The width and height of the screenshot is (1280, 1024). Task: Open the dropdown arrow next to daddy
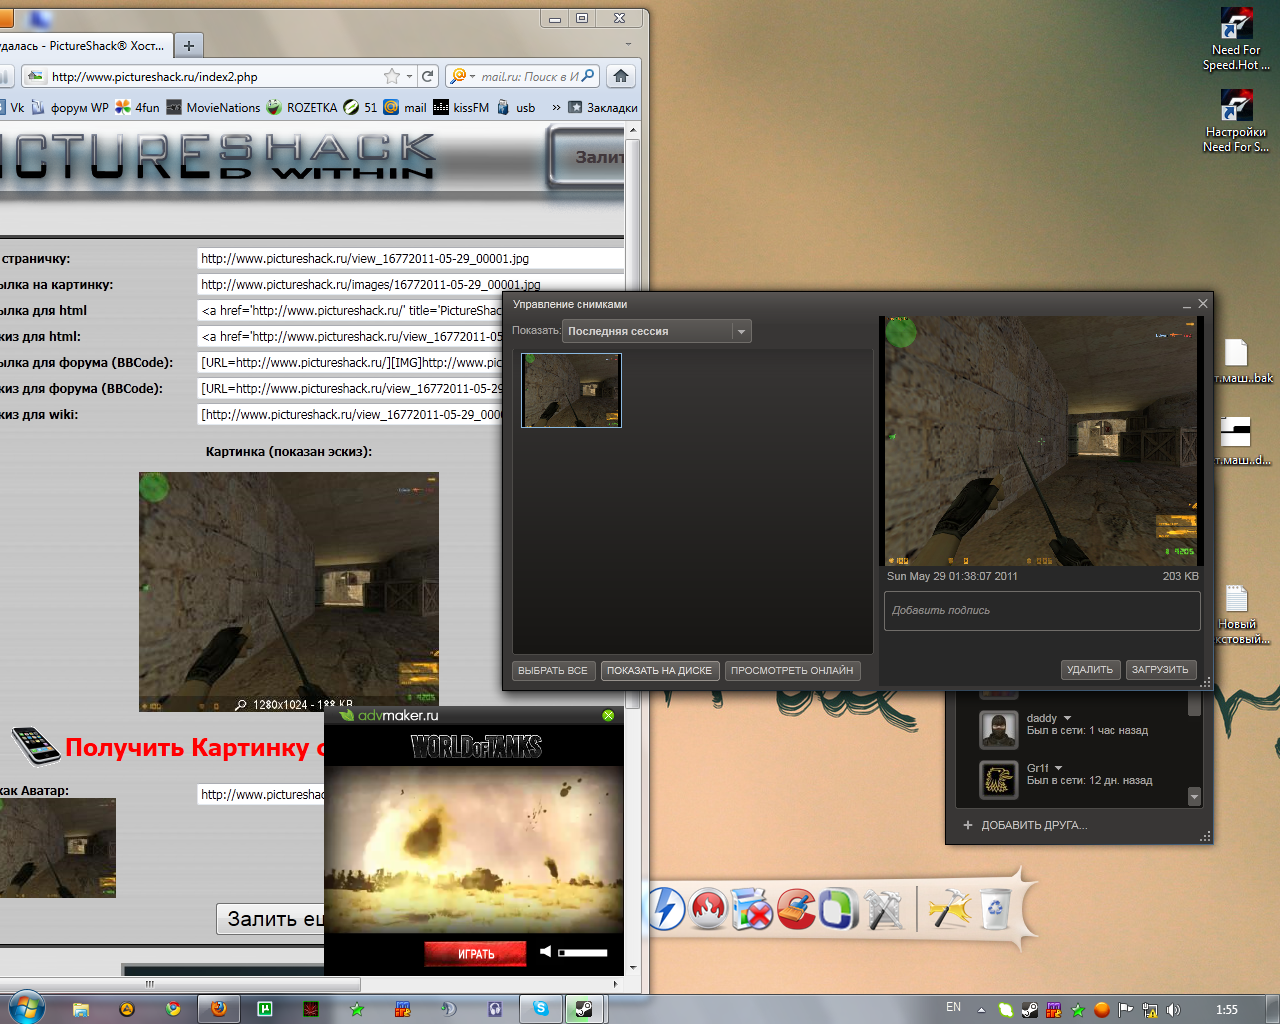coord(1067,718)
